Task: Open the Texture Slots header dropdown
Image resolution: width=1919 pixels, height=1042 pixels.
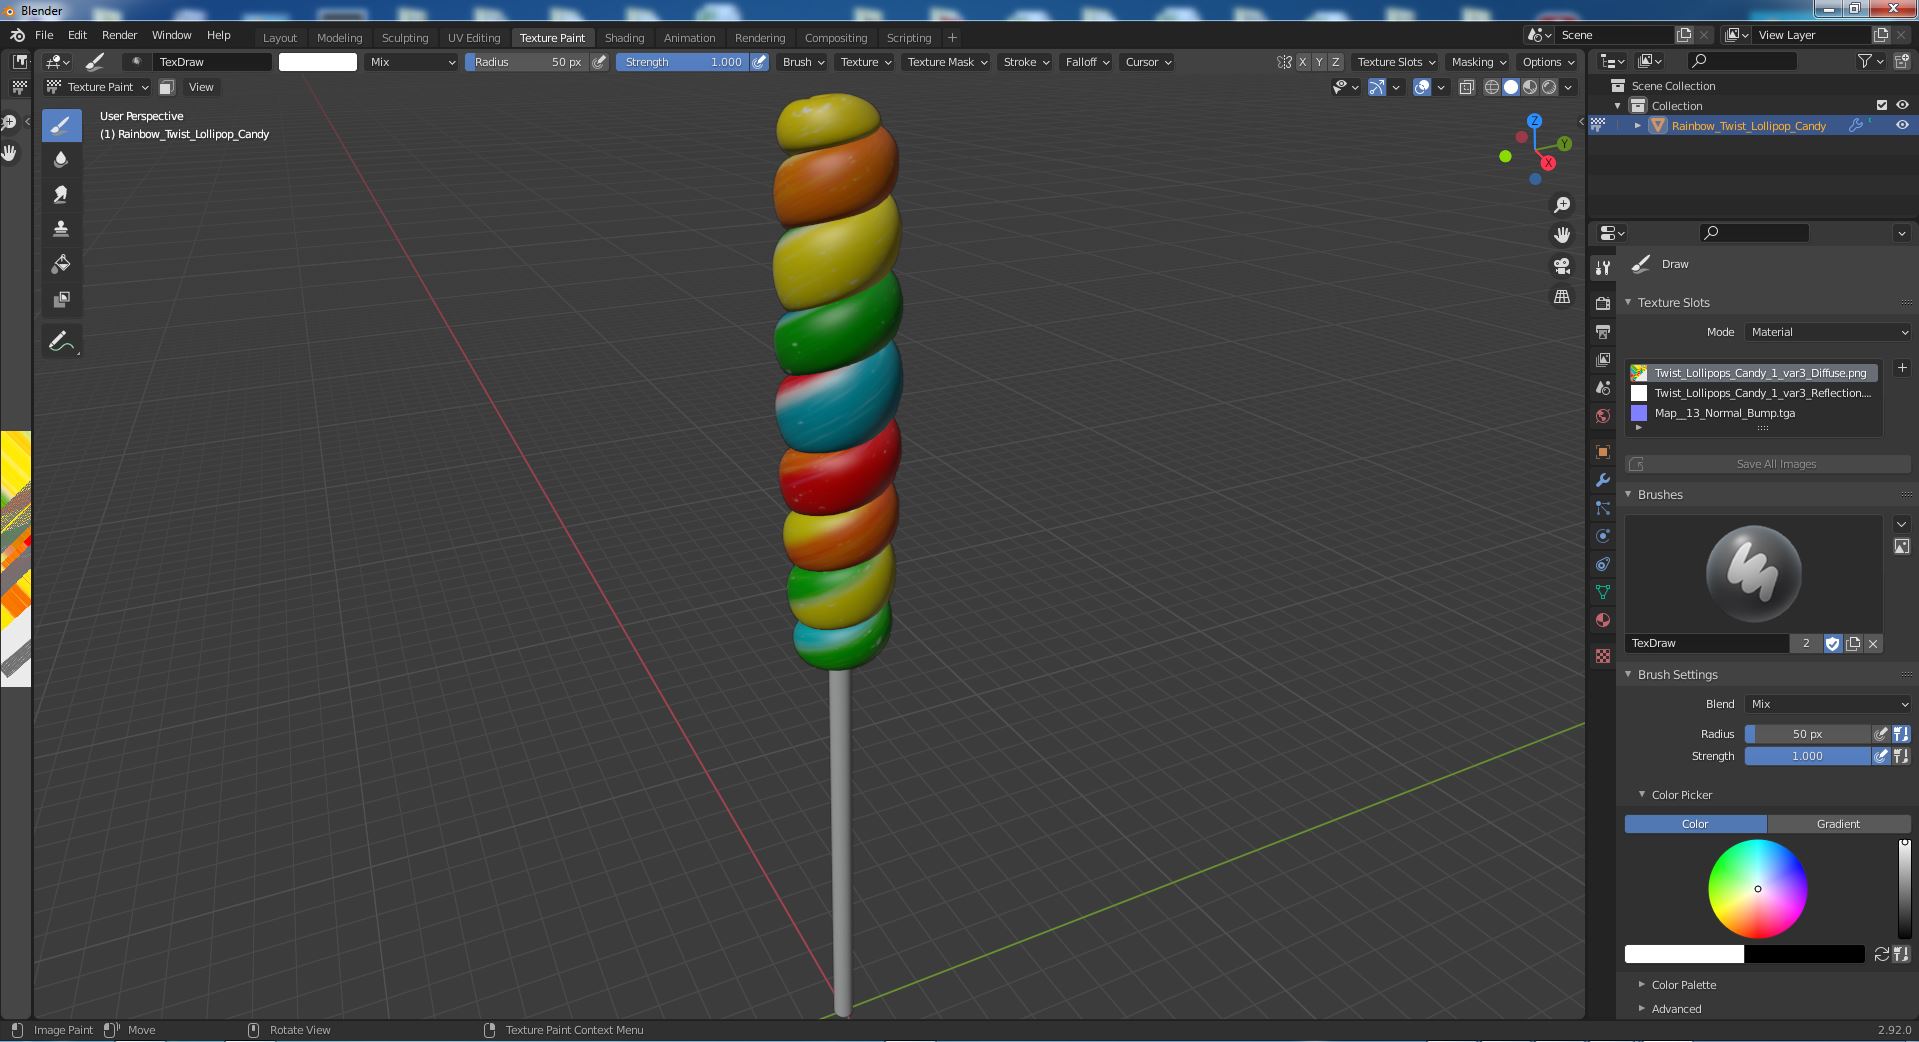Action: tap(1396, 62)
